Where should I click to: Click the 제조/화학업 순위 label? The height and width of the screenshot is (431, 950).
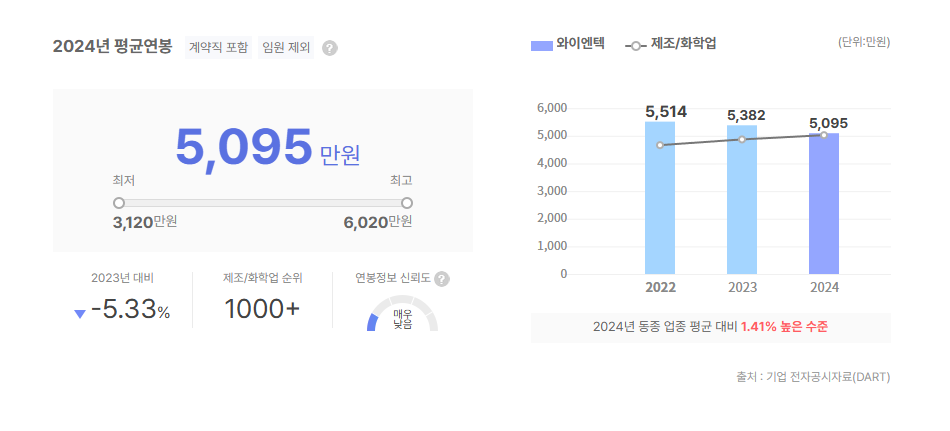tap(262, 278)
